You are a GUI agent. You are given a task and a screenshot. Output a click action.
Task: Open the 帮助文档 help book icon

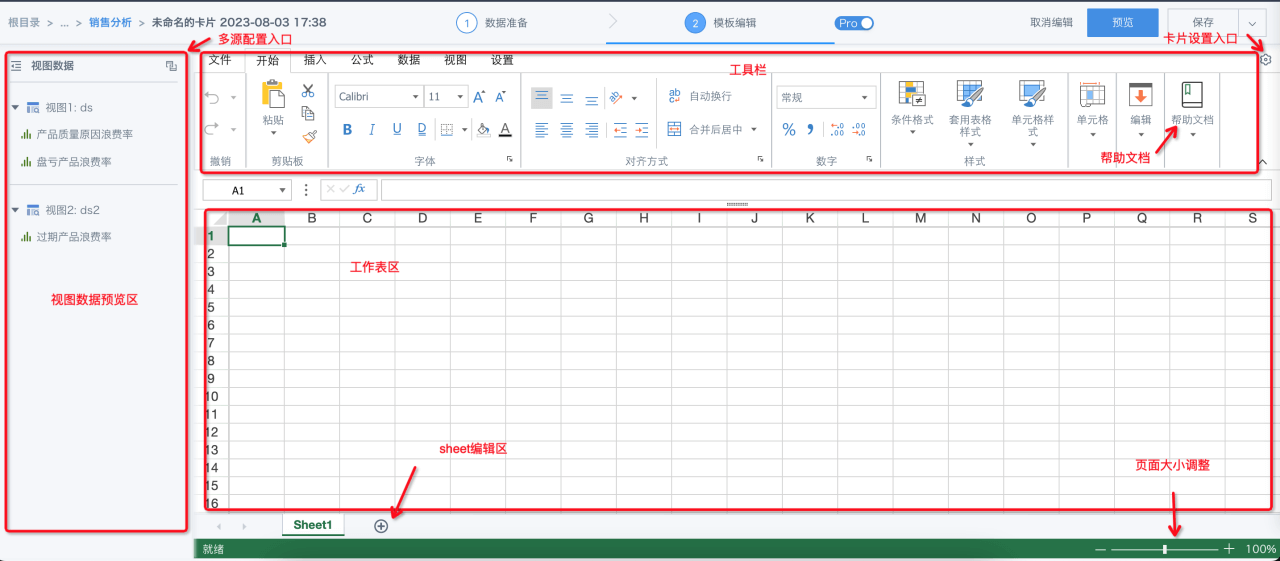point(1192,95)
